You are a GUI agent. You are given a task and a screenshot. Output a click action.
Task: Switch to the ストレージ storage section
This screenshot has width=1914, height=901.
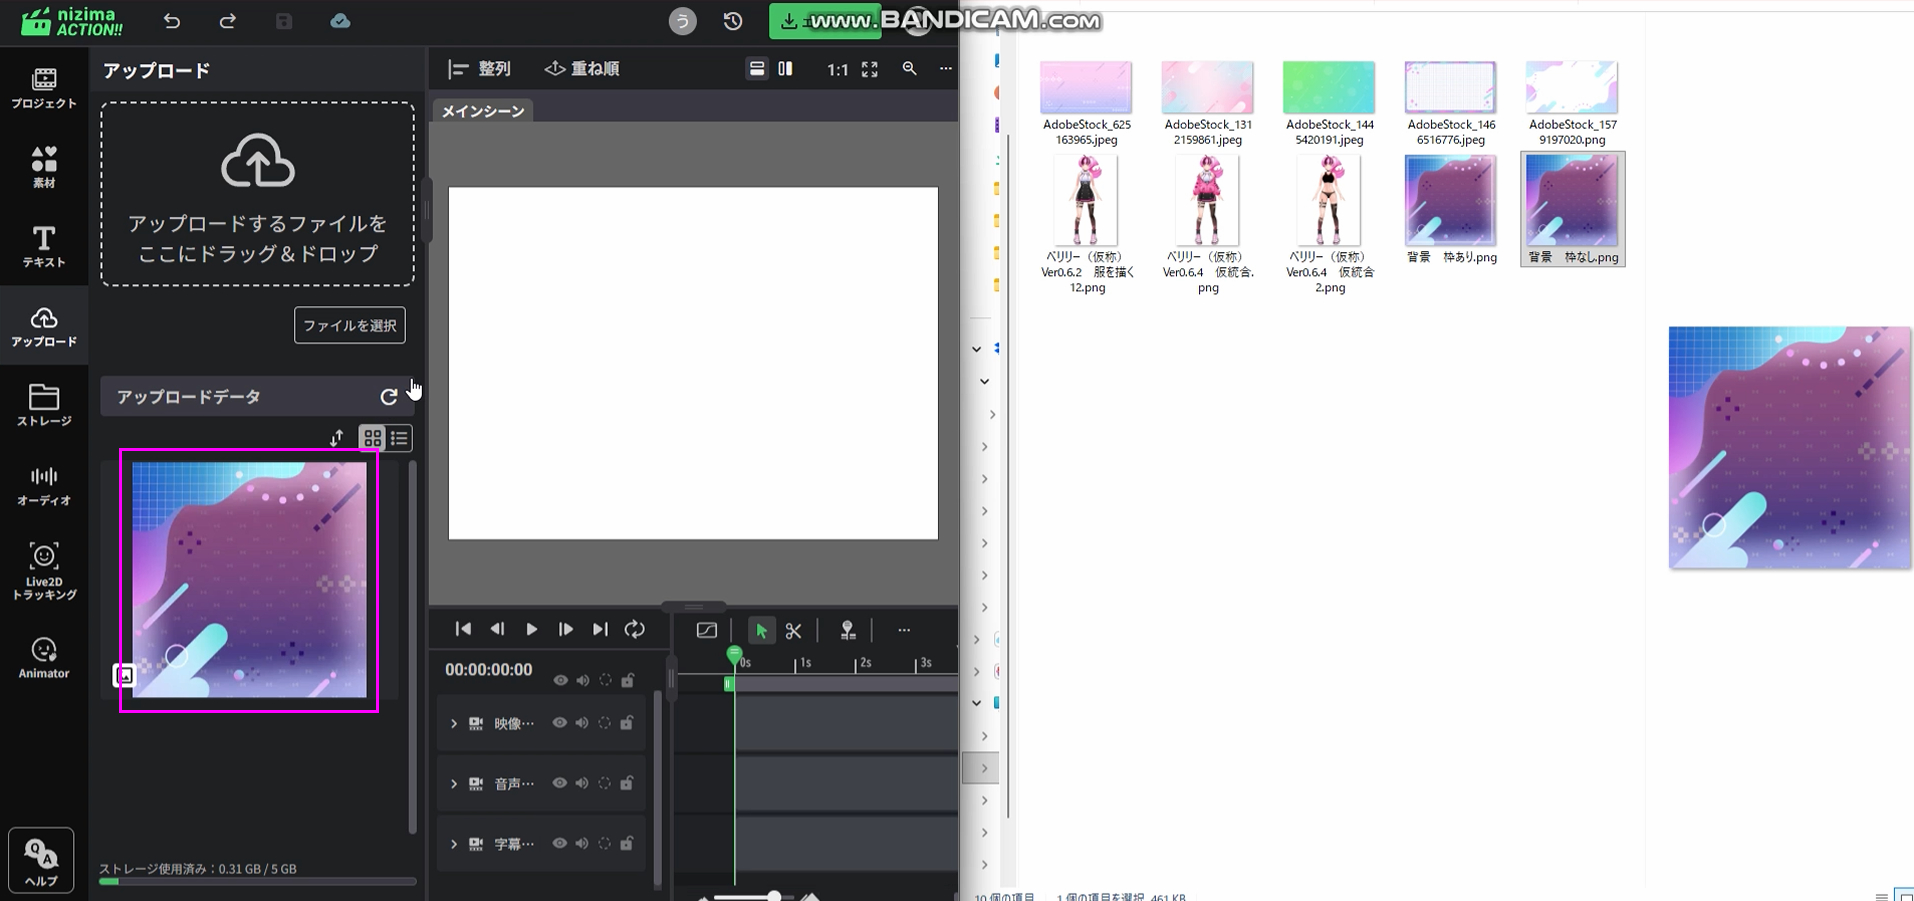coord(44,405)
